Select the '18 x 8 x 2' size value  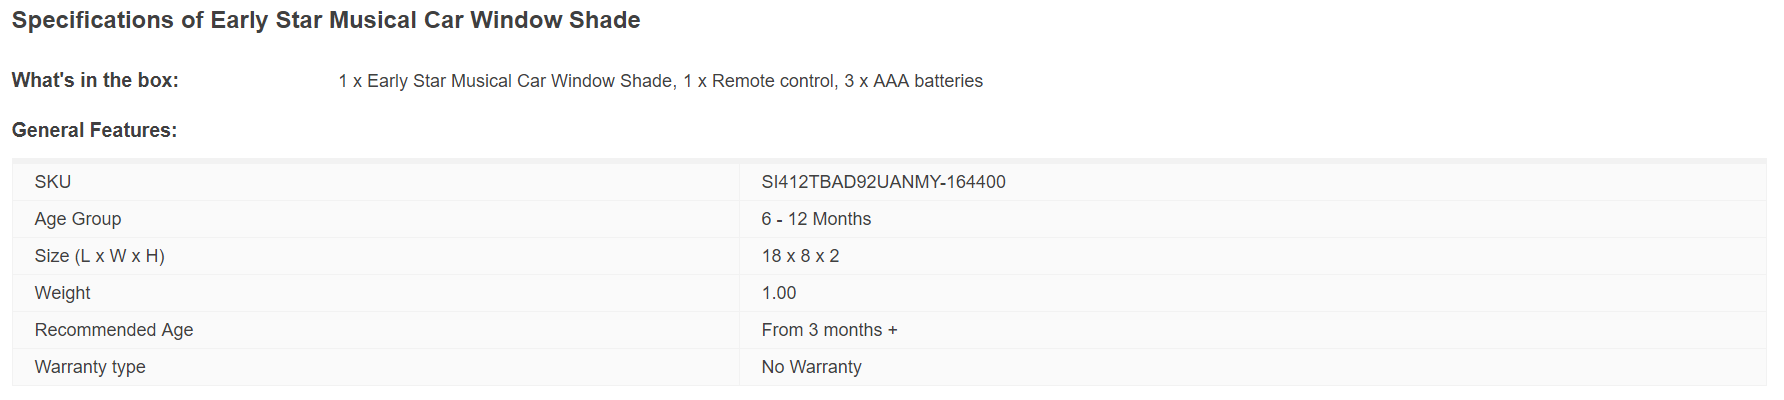pyautogui.click(x=800, y=256)
